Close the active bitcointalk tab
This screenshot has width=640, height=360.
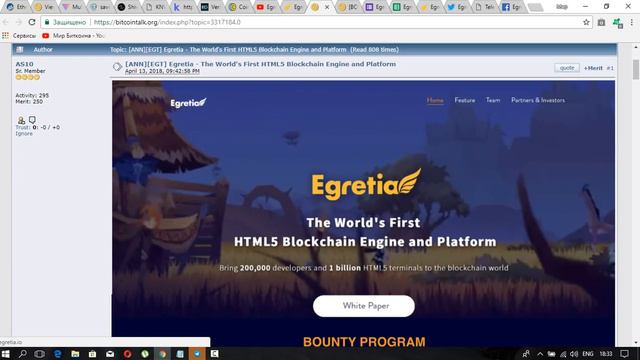click(327, 7)
